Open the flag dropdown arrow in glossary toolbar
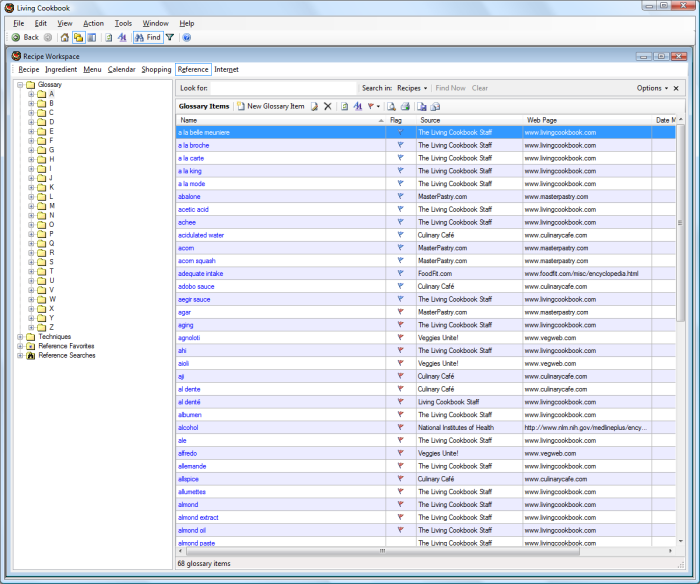Viewport: 700px width, 584px height. [378, 106]
